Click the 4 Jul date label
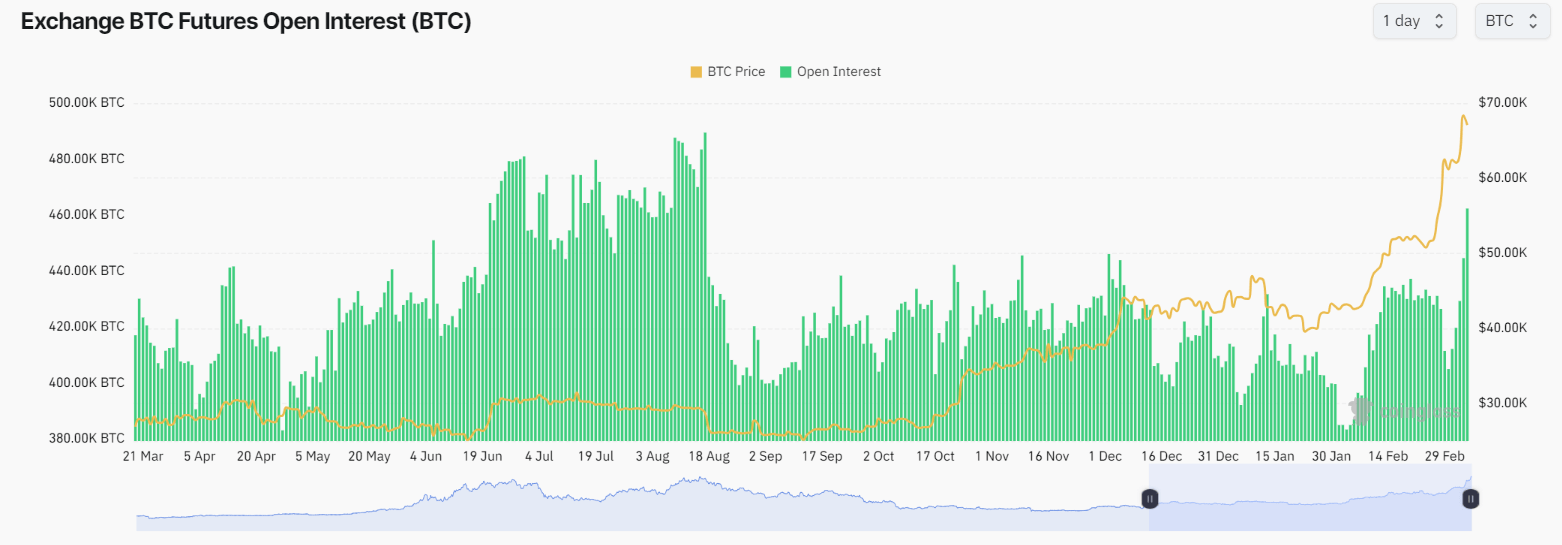Image resolution: width=1562 pixels, height=545 pixels. pos(539,457)
